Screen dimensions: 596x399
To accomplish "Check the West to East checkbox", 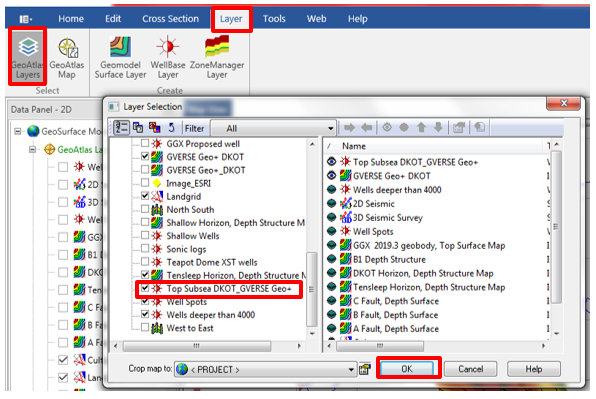I will (x=145, y=327).
